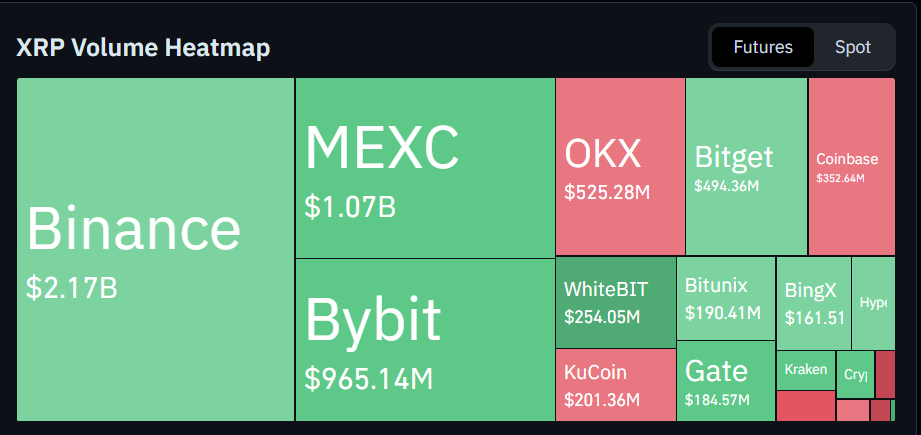The image size is (921, 435).
Task: Click the BingX volume tile
Action: [813, 302]
